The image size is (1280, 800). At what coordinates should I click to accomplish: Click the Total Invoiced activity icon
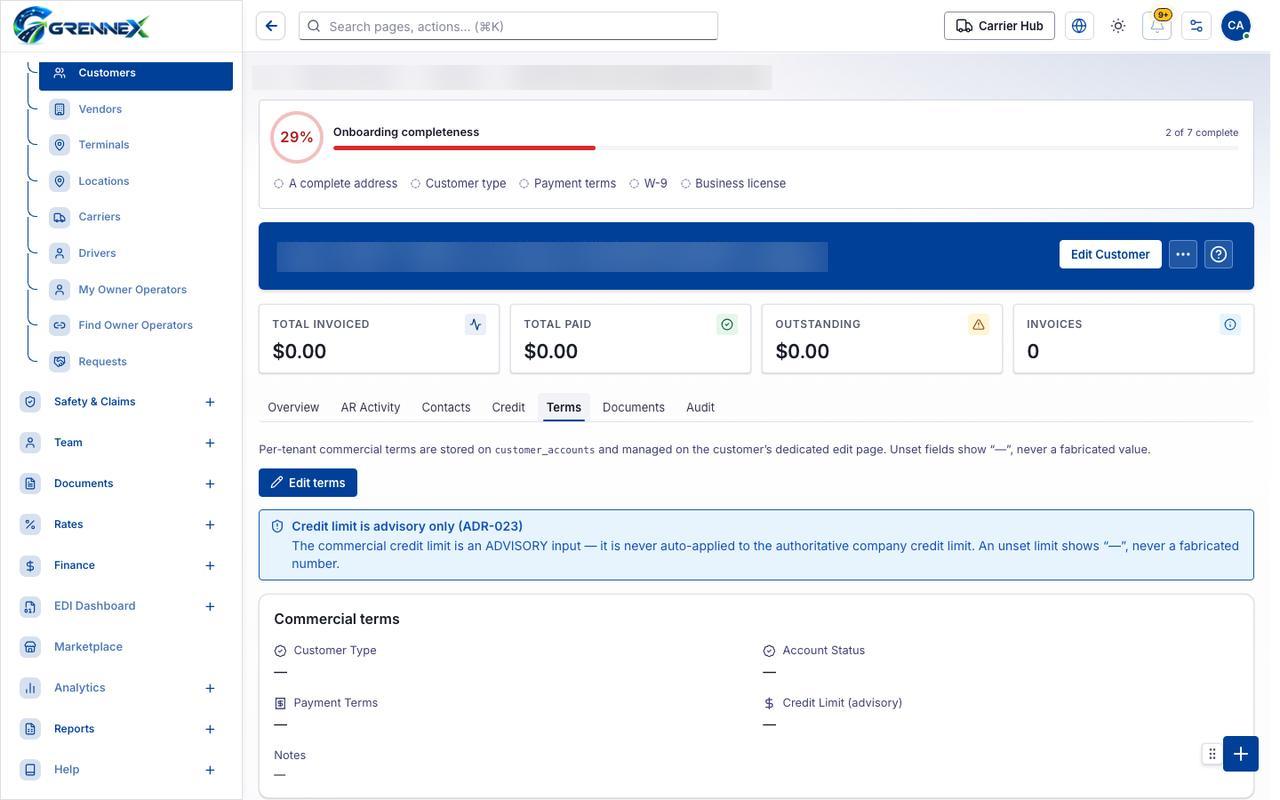coord(475,324)
